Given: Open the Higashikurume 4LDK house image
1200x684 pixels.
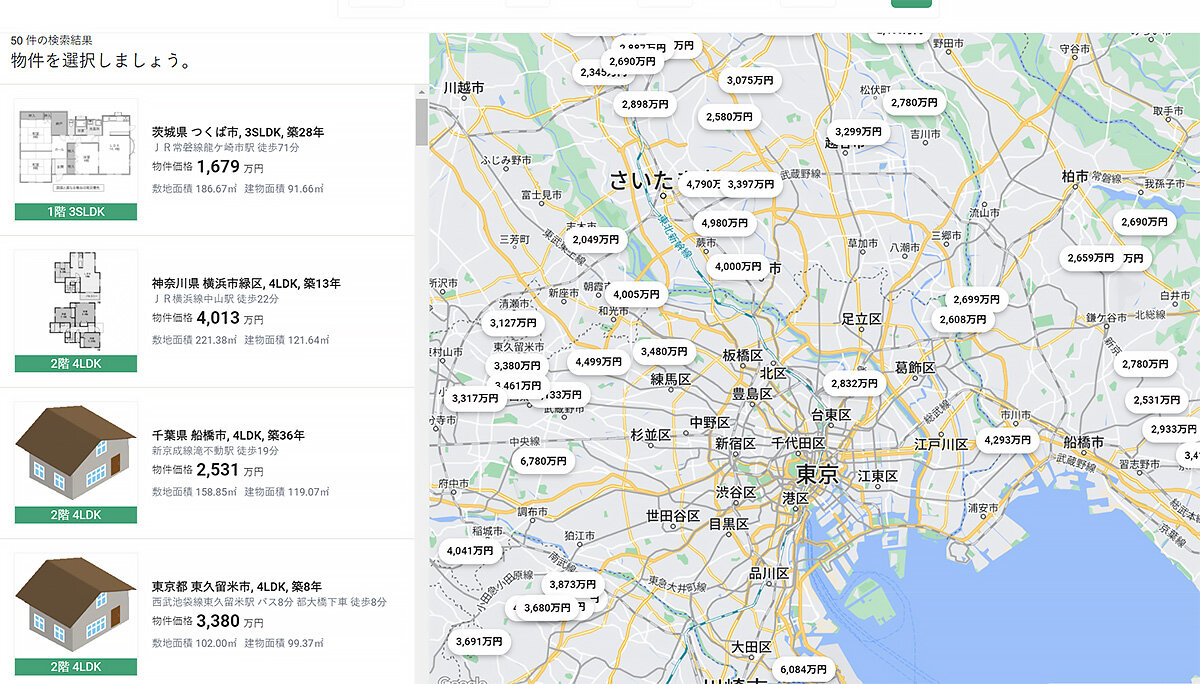Looking at the screenshot, I should 76,607.
